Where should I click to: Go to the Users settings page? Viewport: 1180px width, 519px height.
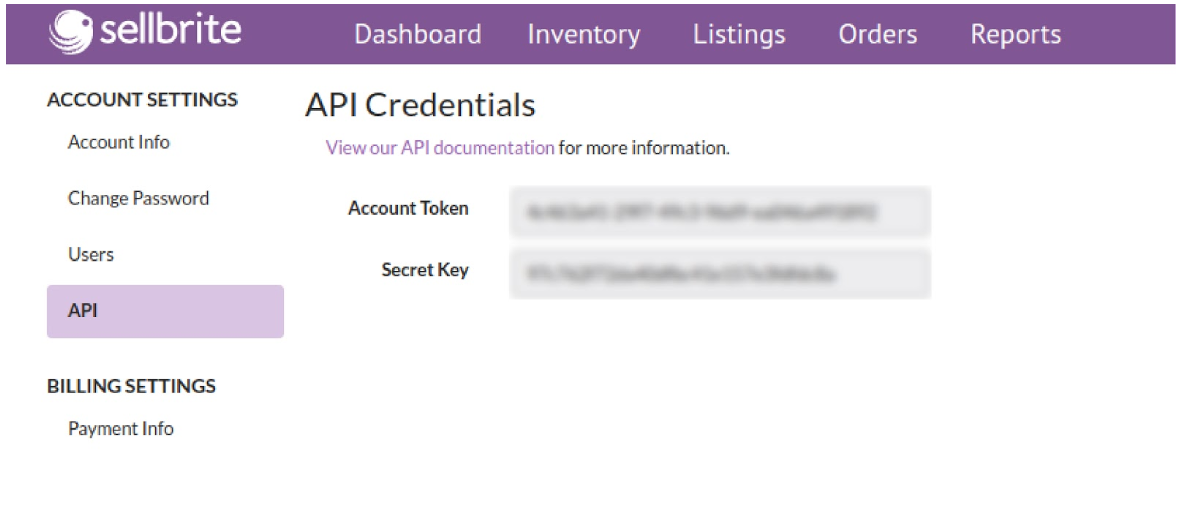click(91, 254)
